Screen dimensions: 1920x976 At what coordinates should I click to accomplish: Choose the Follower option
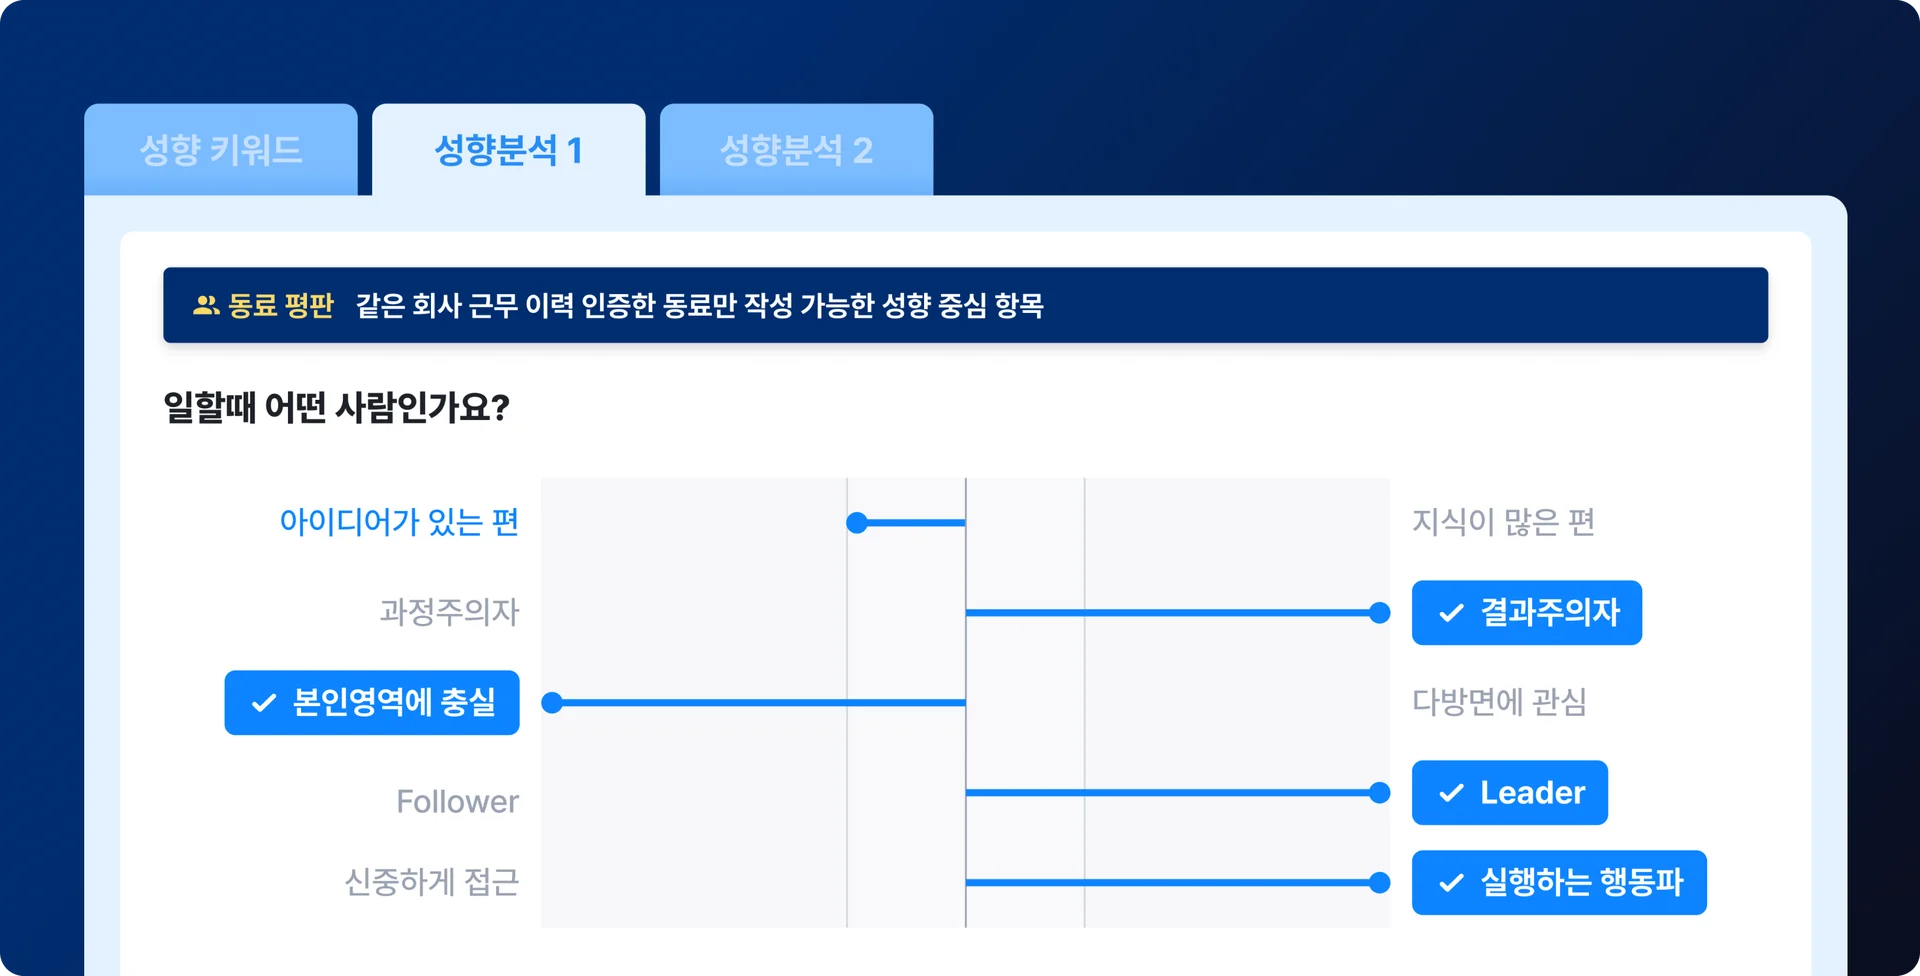[x=457, y=802]
